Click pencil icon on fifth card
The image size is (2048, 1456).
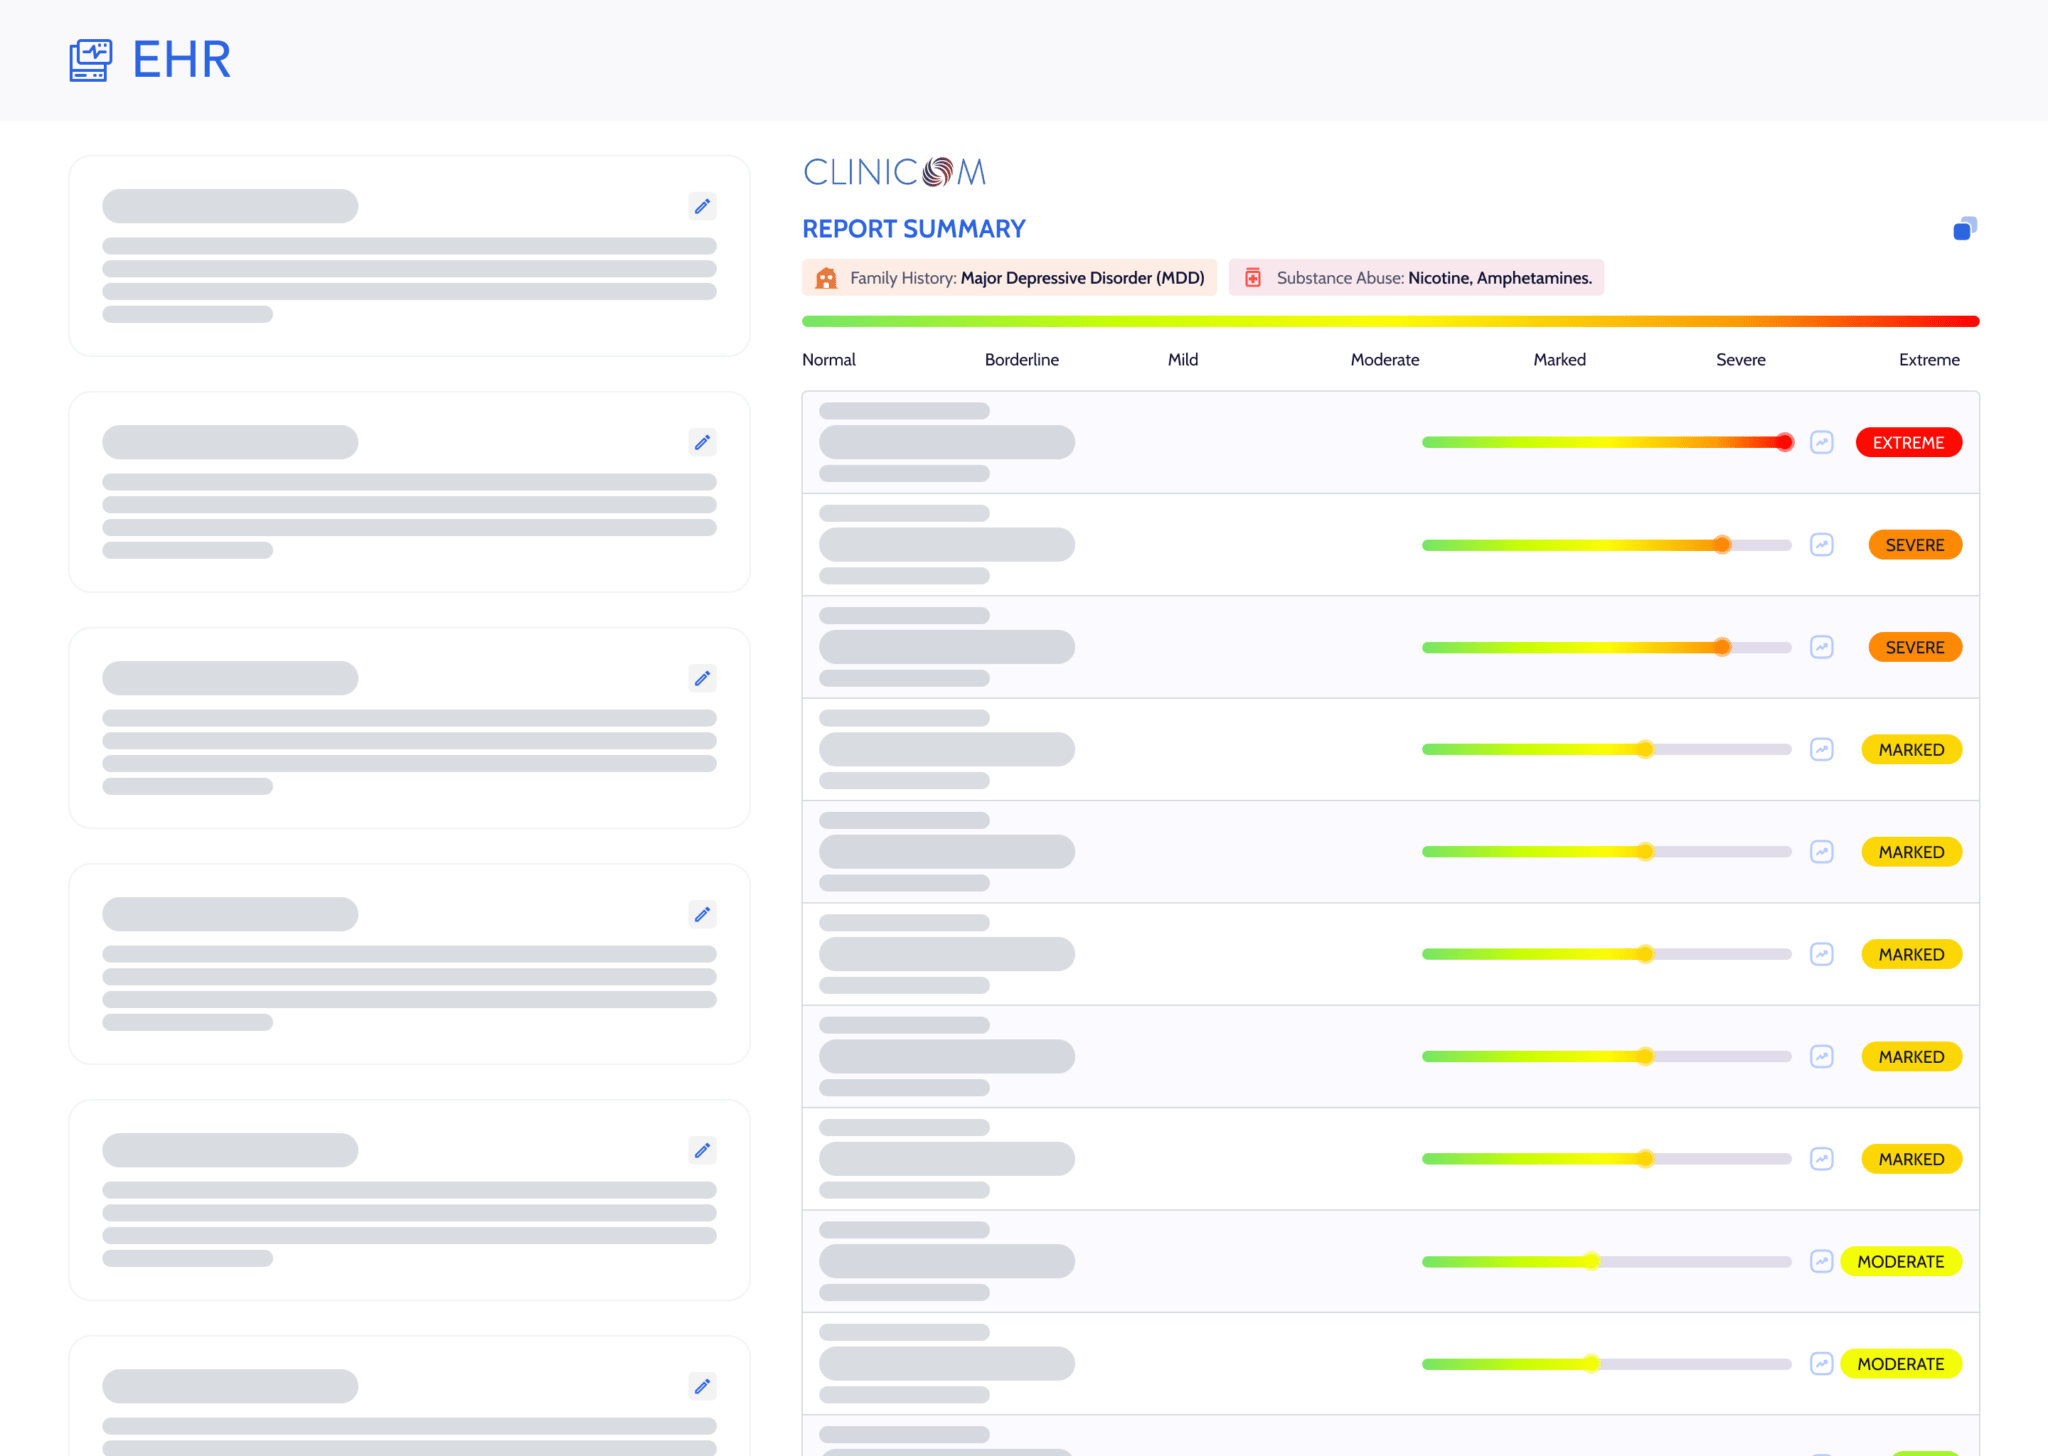(702, 1150)
